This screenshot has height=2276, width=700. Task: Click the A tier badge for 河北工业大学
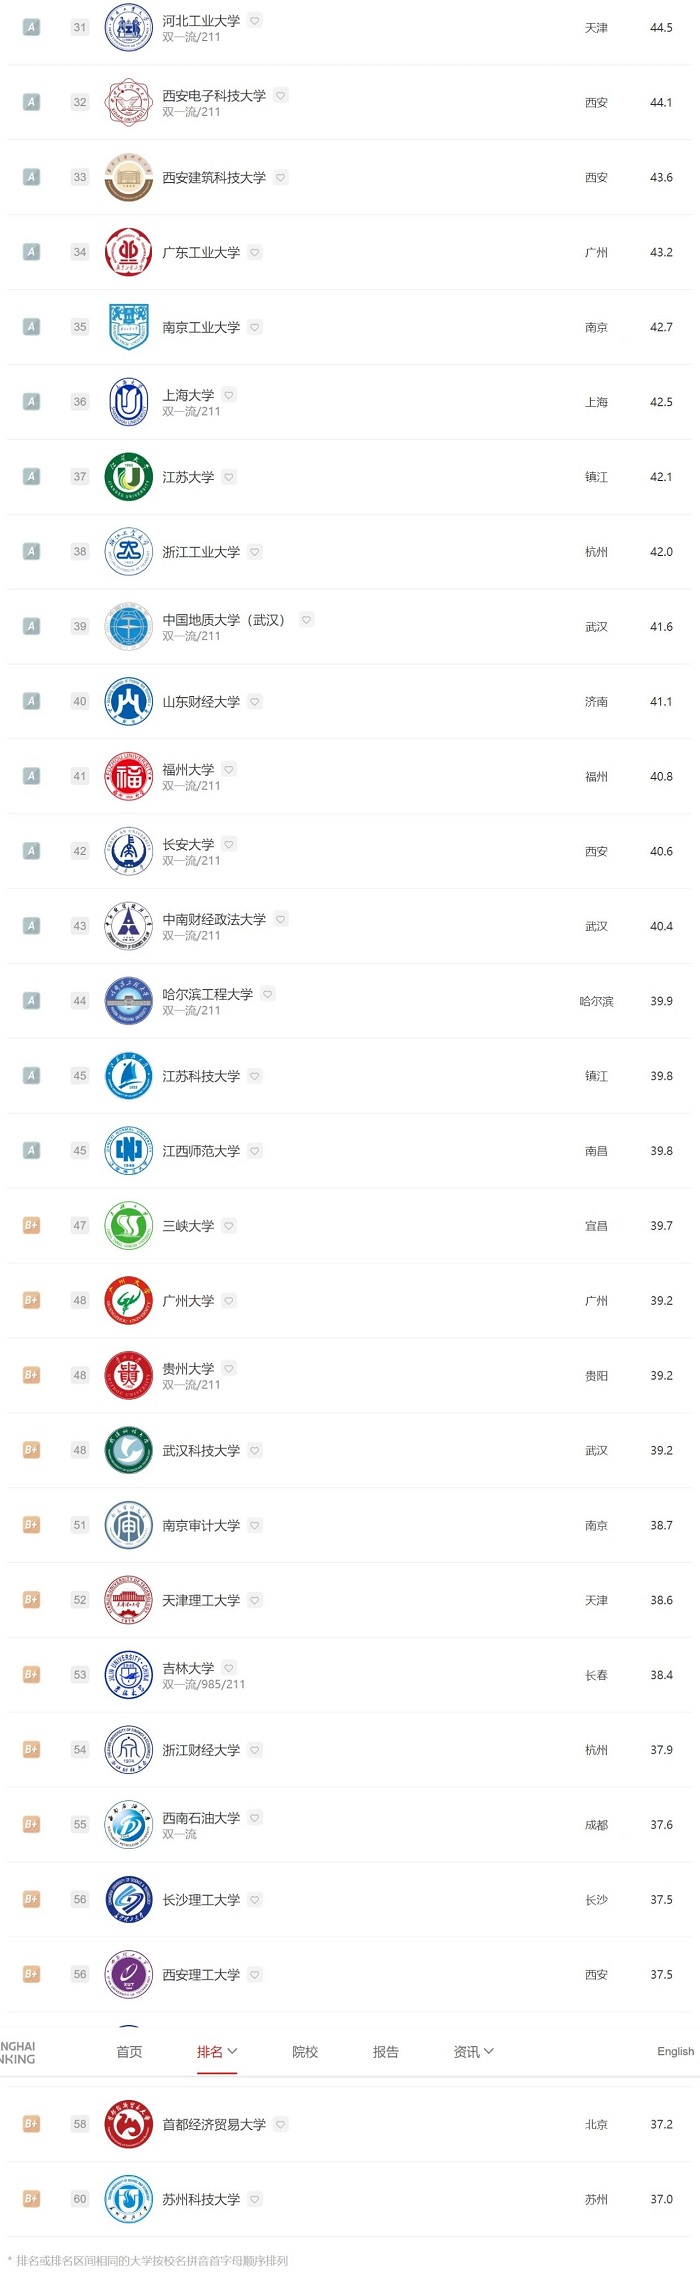[x=31, y=28]
